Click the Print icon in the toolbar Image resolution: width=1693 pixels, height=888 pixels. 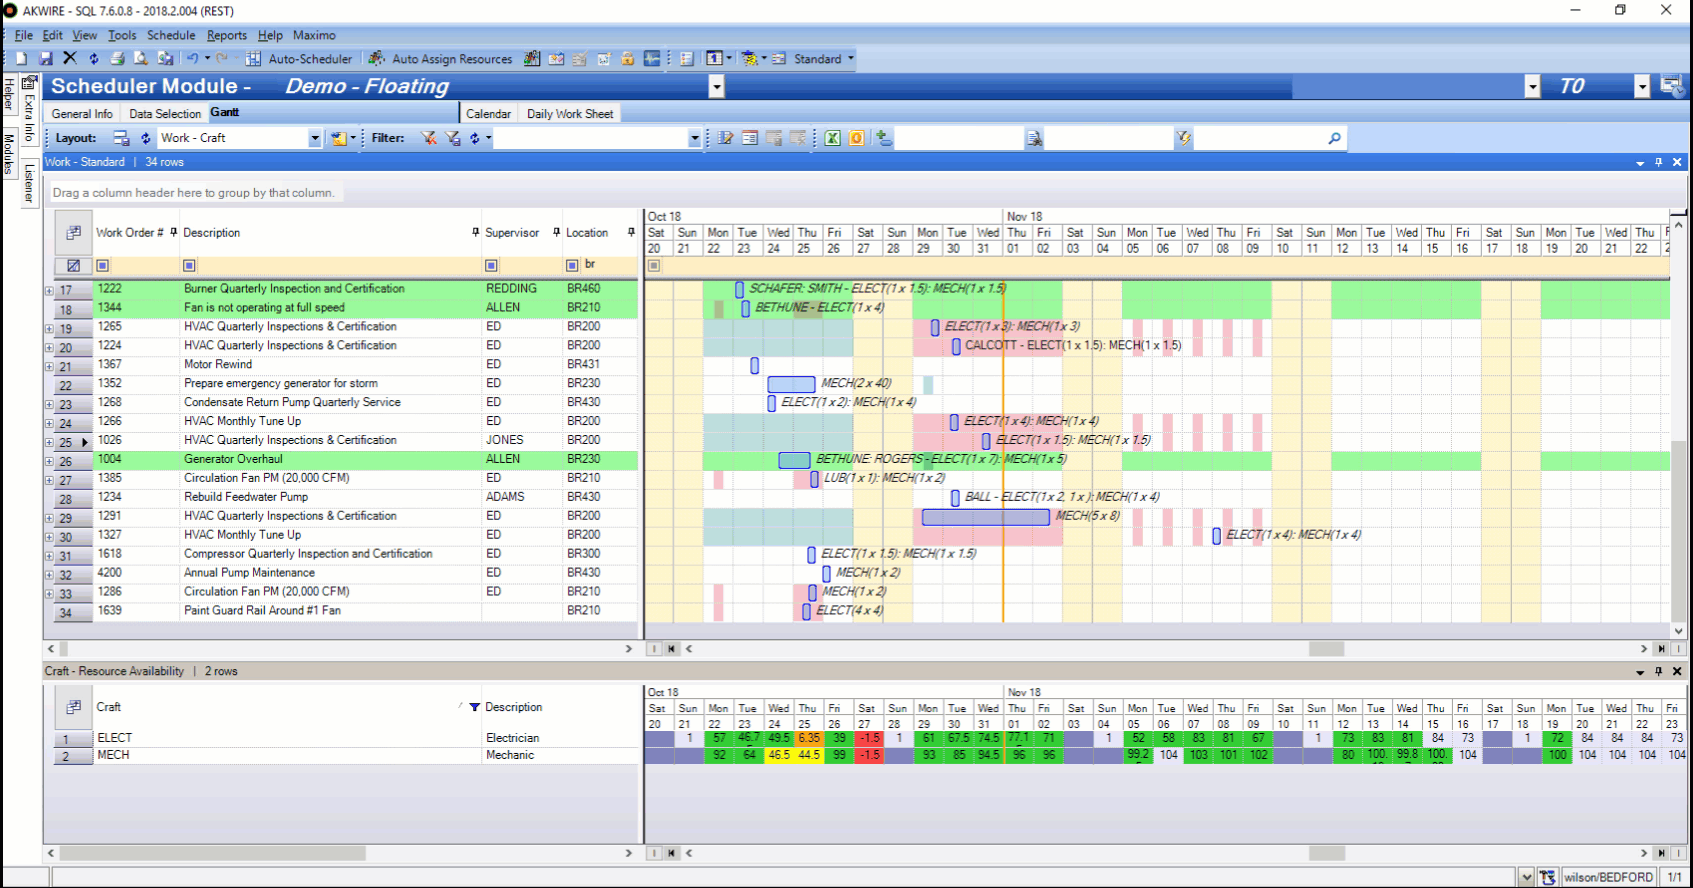point(117,59)
